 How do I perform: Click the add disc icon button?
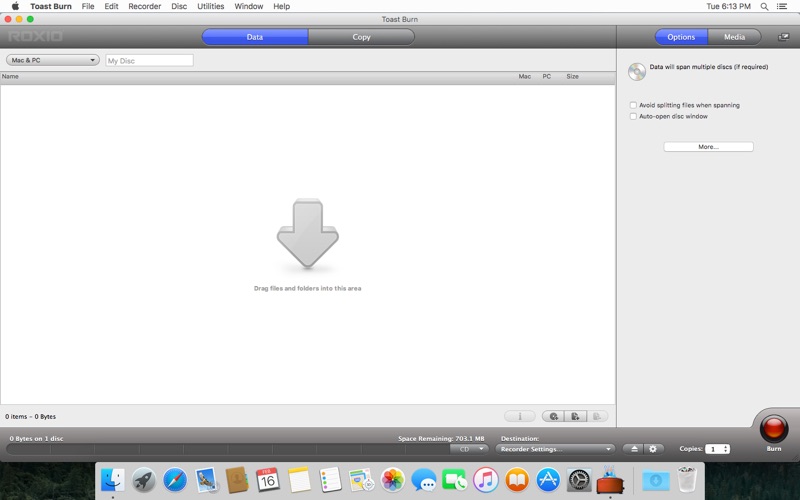(553, 416)
